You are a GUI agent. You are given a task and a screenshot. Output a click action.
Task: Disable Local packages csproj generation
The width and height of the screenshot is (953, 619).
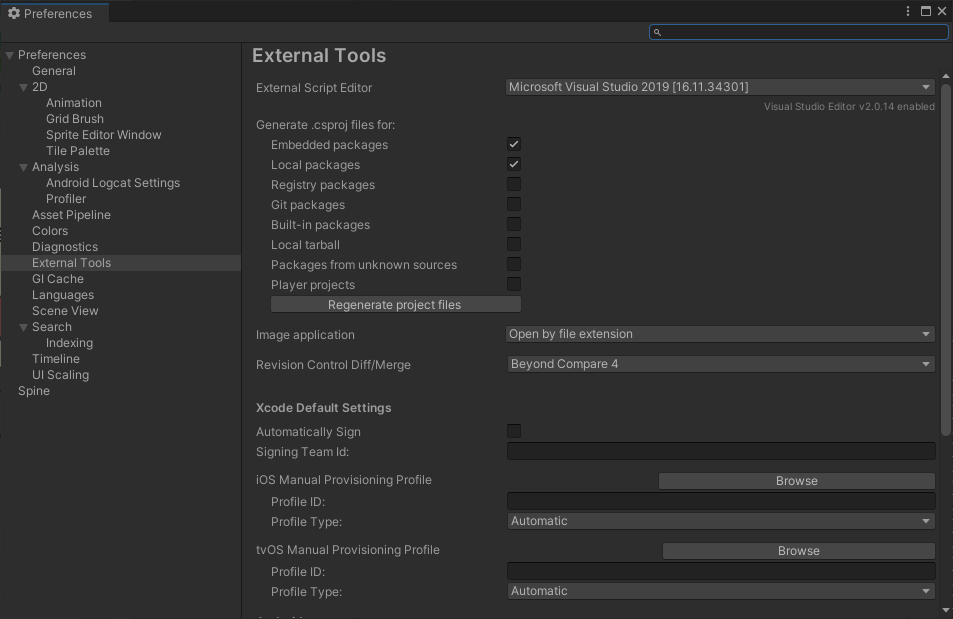(x=514, y=164)
